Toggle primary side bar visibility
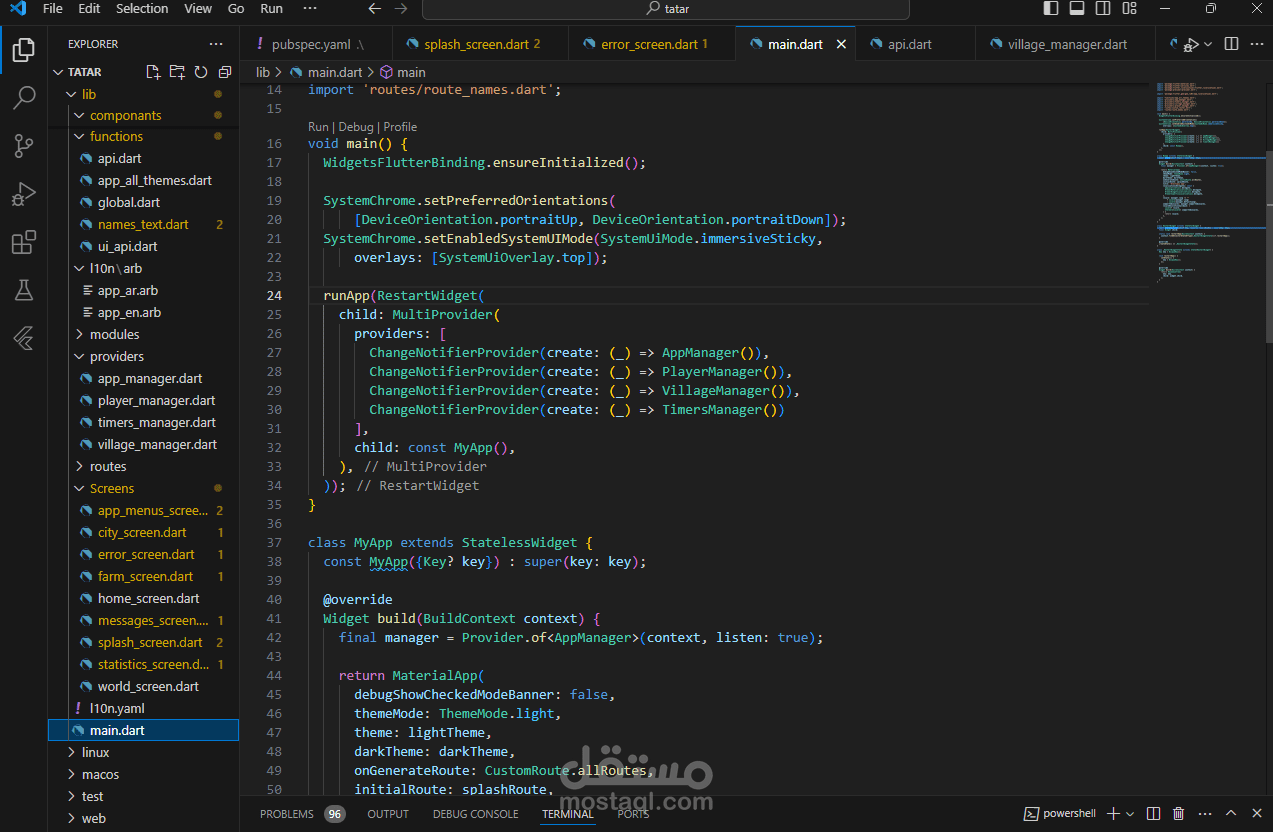This screenshot has width=1273, height=832. pyautogui.click(x=1051, y=8)
